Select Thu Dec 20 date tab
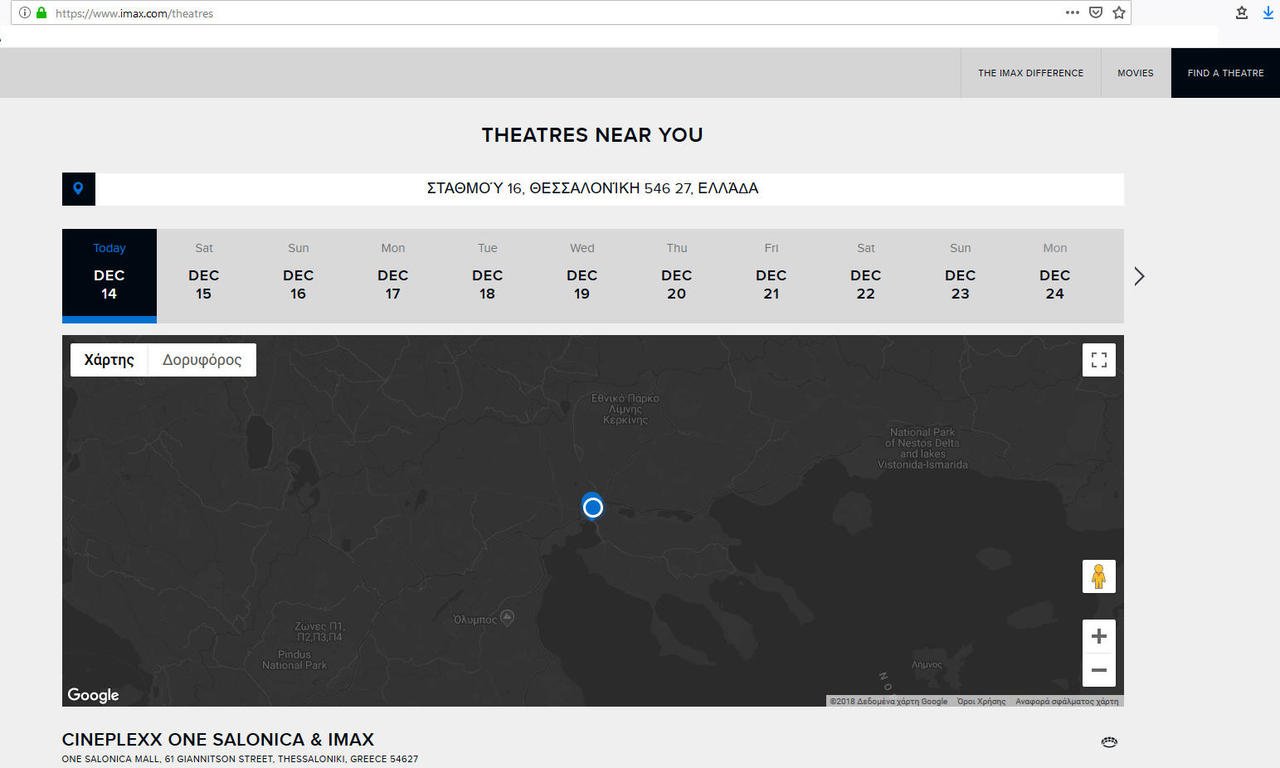Screen dimensions: 1280x768 [x=677, y=275]
